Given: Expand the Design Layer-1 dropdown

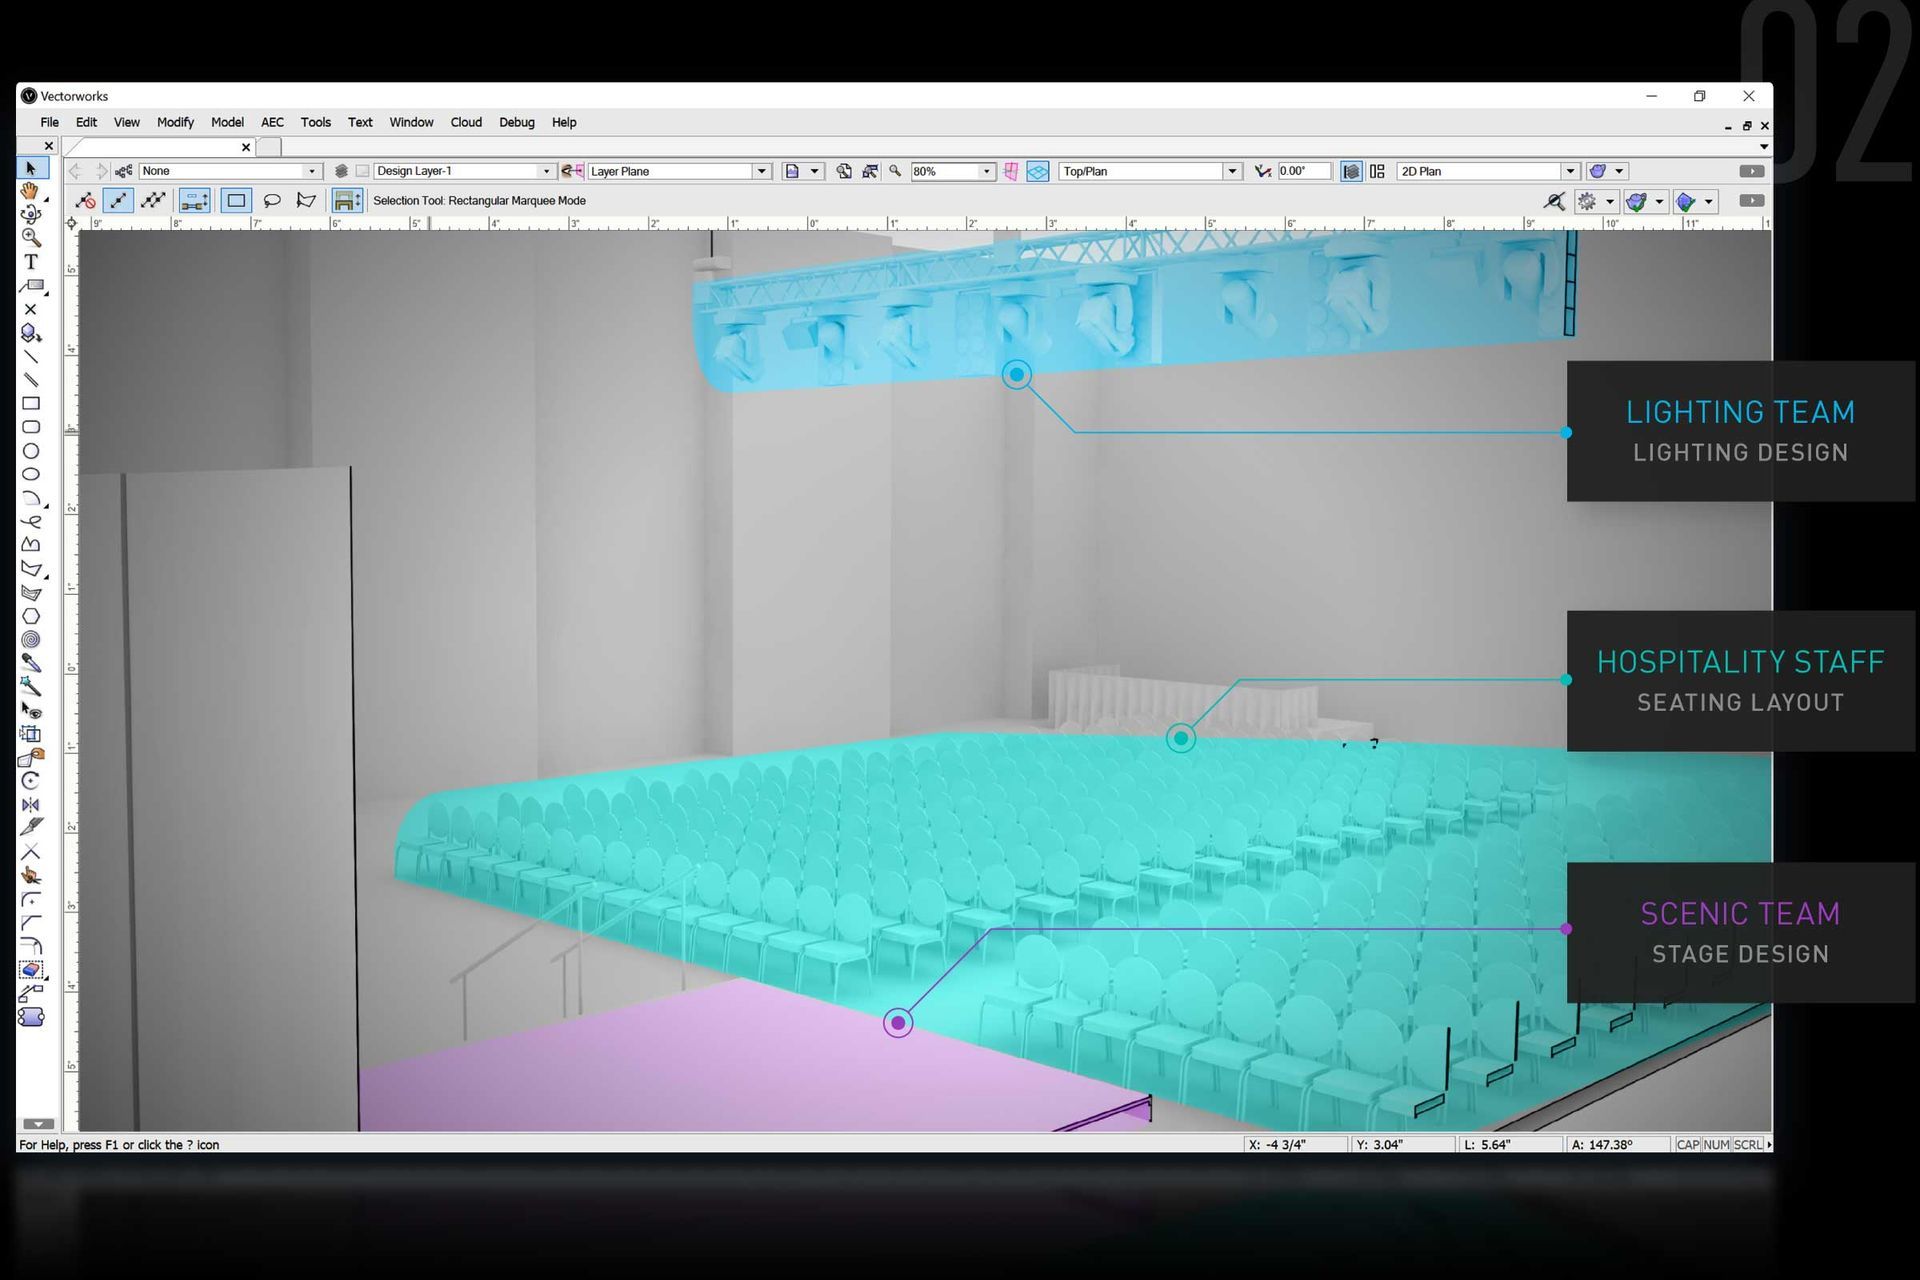Looking at the screenshot, I should (546, 172).
